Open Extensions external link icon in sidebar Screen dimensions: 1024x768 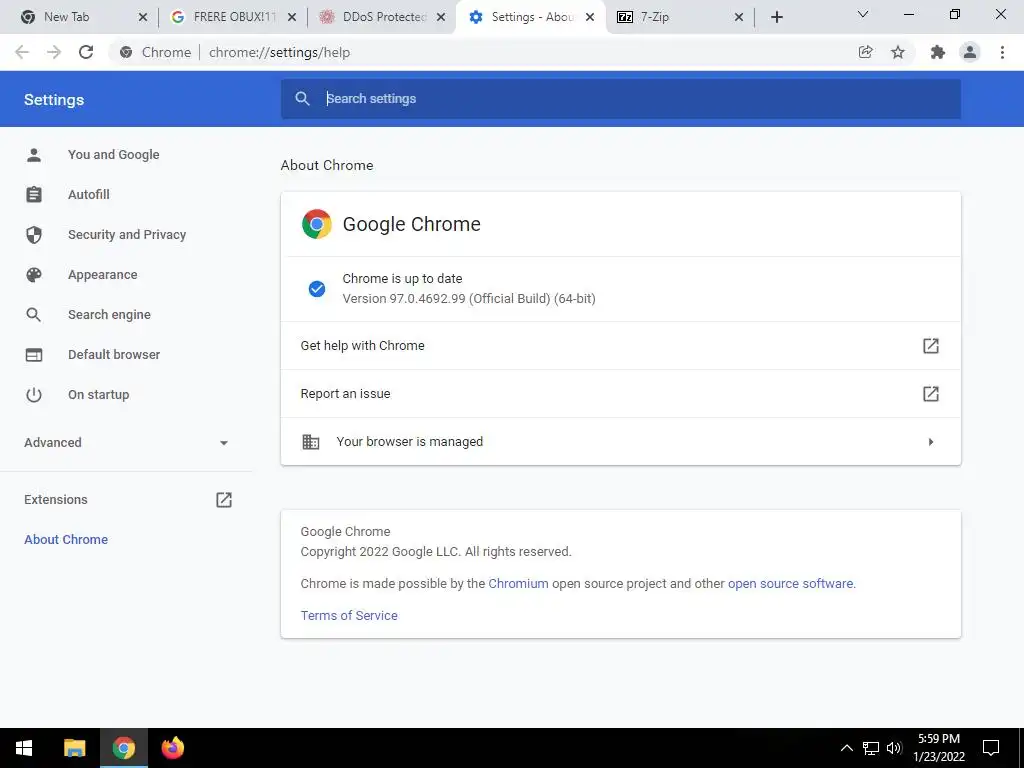click(x=223, y=500)
